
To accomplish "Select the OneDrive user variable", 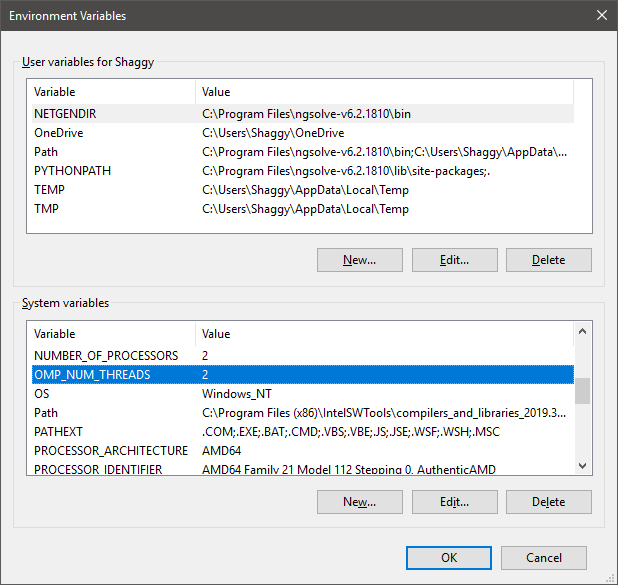I will (303, 133).
